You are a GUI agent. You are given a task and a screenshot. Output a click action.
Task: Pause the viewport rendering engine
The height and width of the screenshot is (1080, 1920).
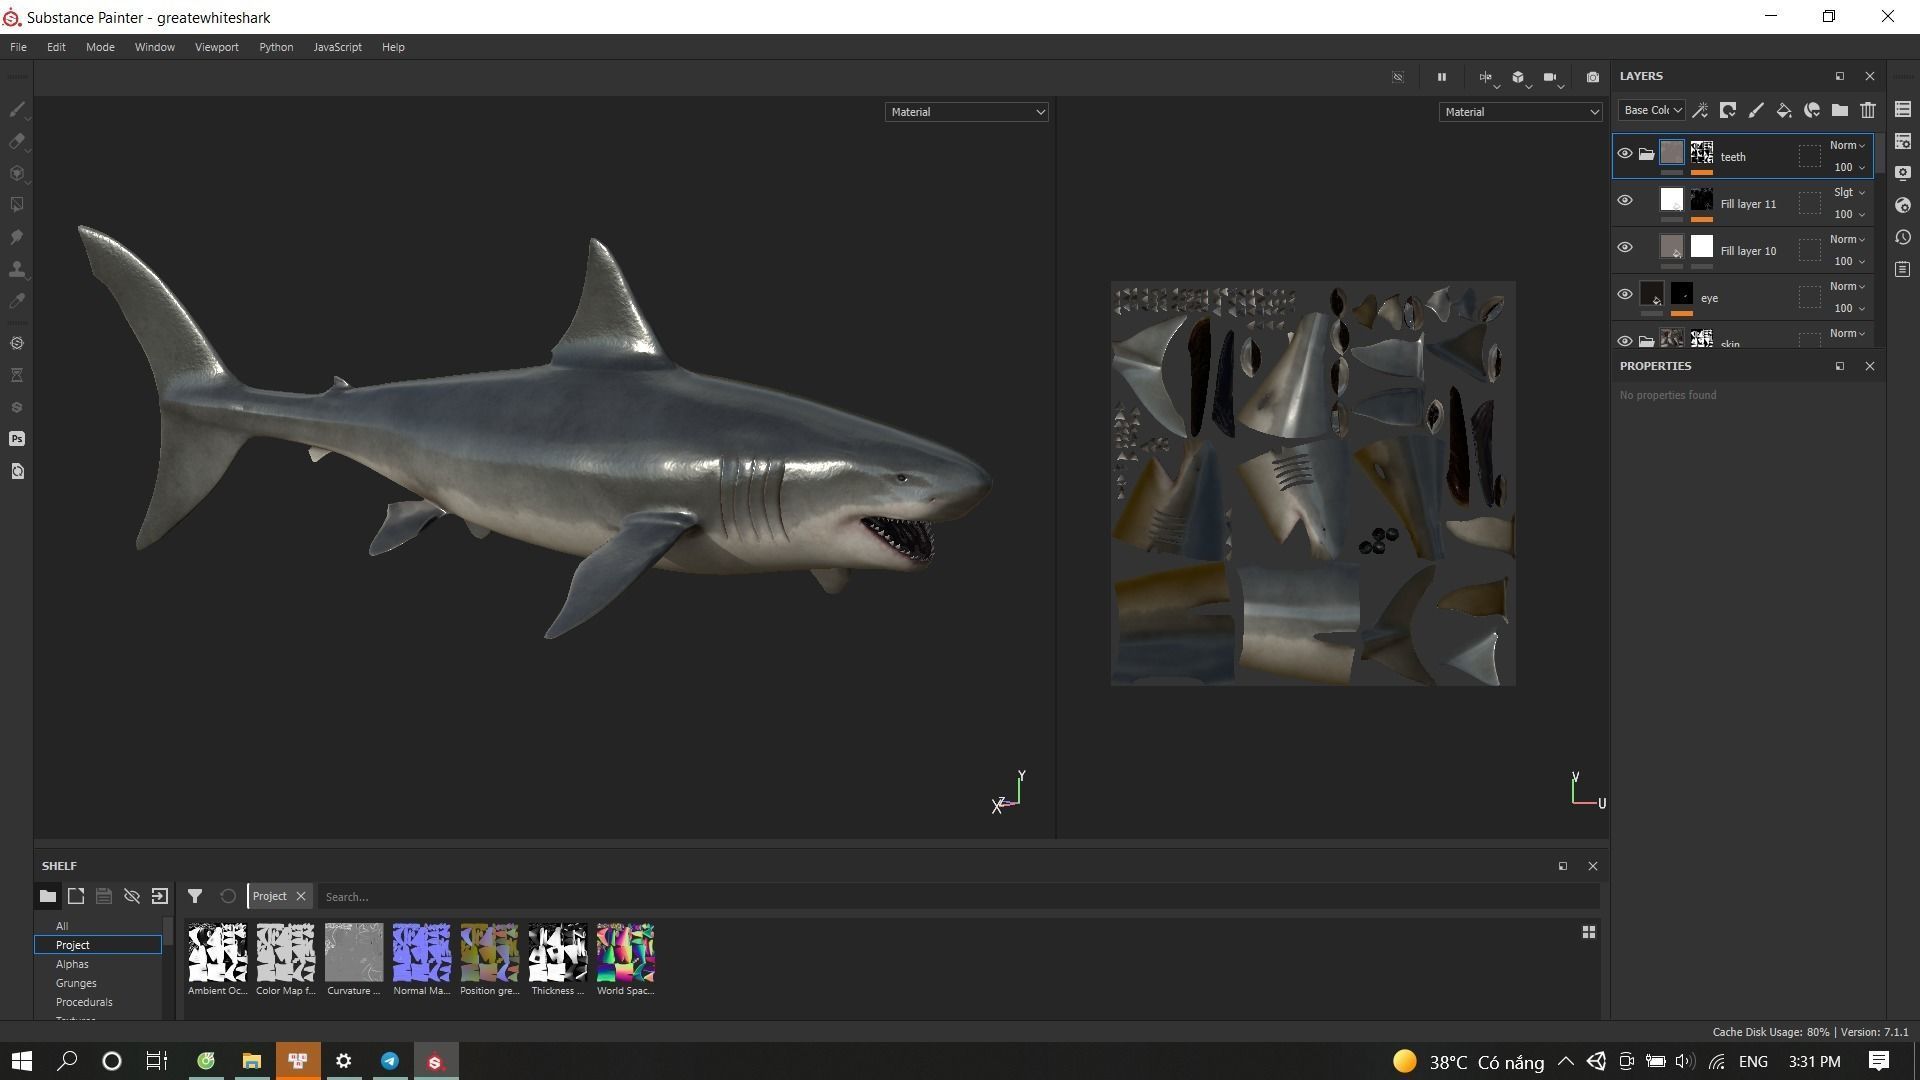click(1441, 77)
